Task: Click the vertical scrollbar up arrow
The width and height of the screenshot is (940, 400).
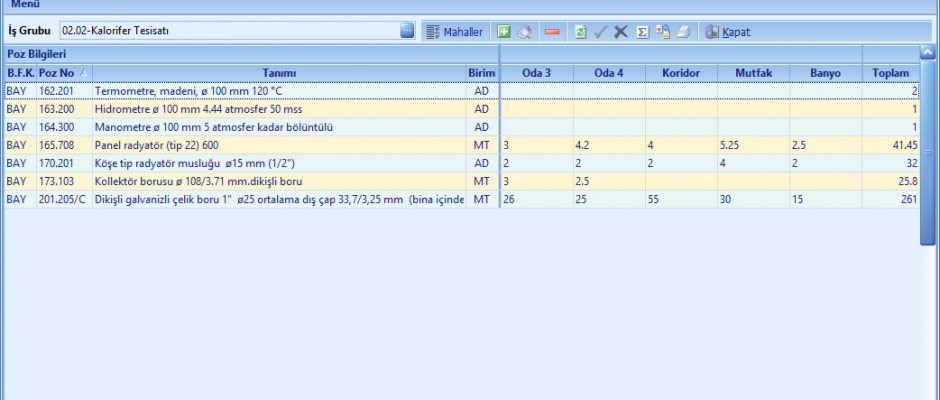Action: pyautogui.click(x=928, y=53)
